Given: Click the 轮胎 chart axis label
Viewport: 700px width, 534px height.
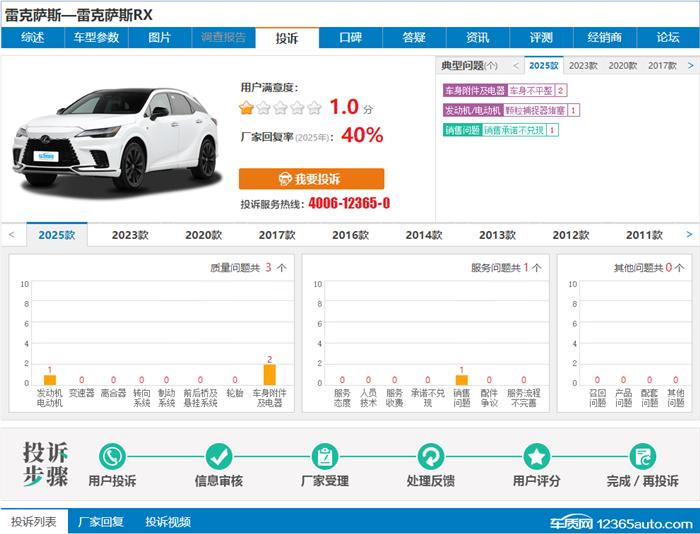Looking at the screenshot, I should (235, 393).
